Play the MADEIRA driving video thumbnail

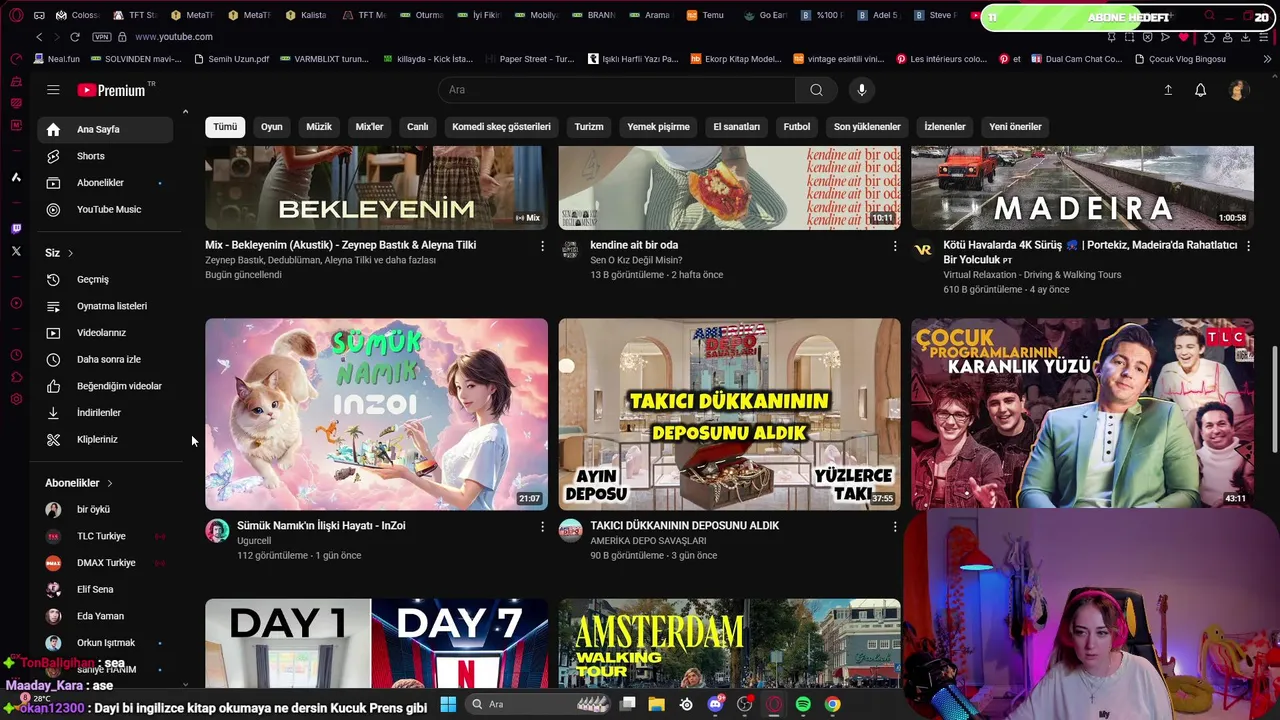click(x=1082, y=188)
